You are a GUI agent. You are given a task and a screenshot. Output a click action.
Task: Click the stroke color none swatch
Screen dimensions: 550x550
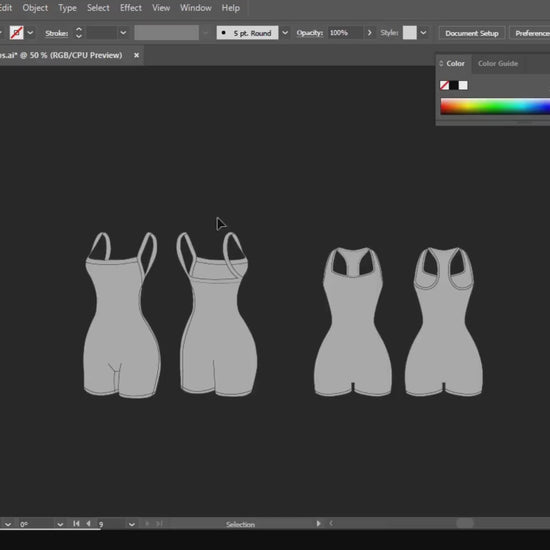point(16,33)
